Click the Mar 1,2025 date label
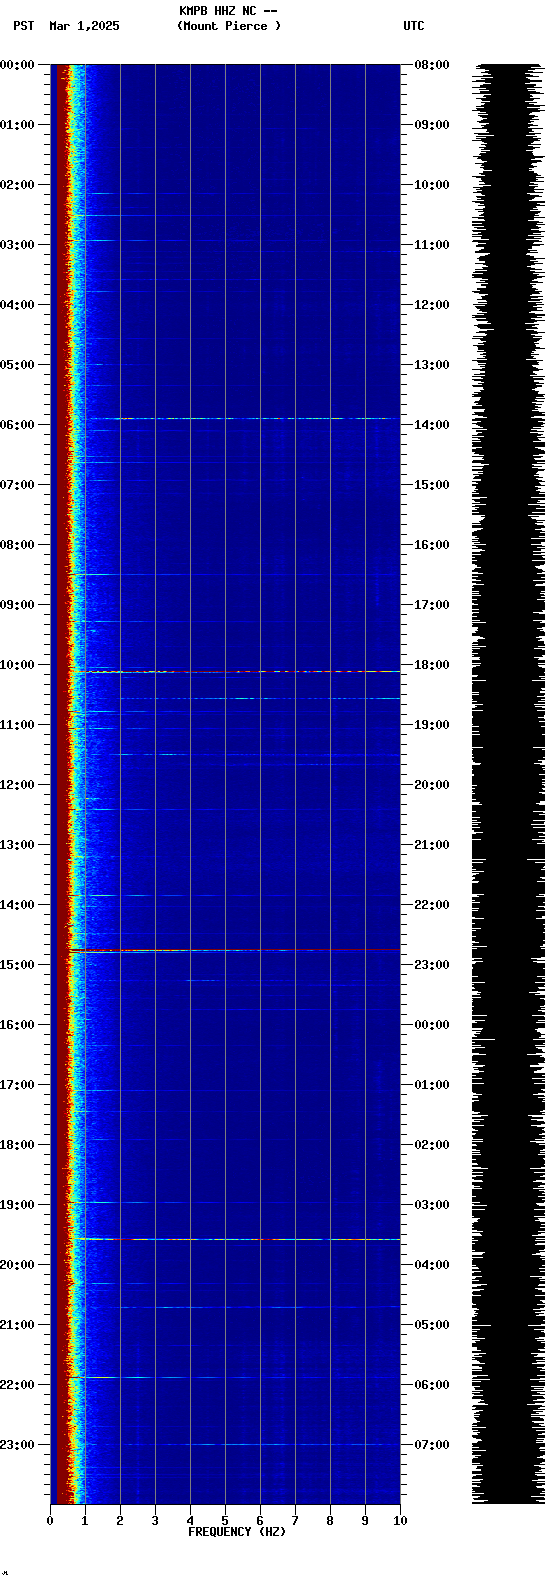 84,26
